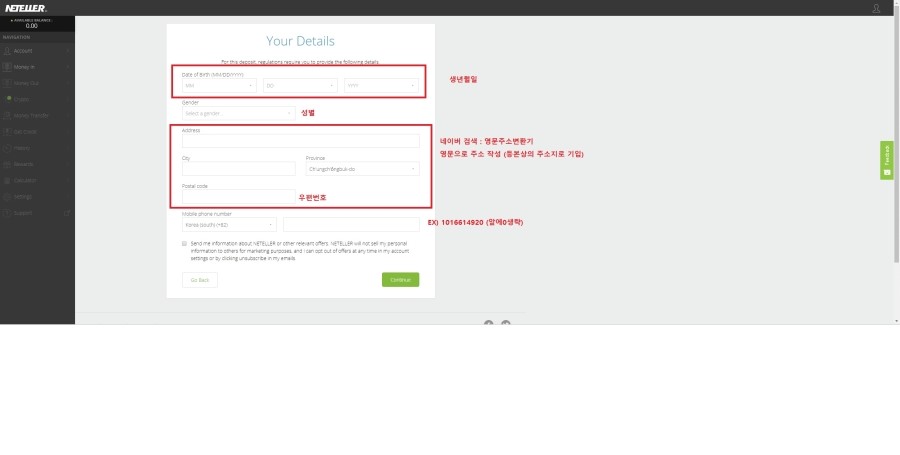Open Money Out in the navigation menu
Screen dimensions: 900x455
pos(28,83)
